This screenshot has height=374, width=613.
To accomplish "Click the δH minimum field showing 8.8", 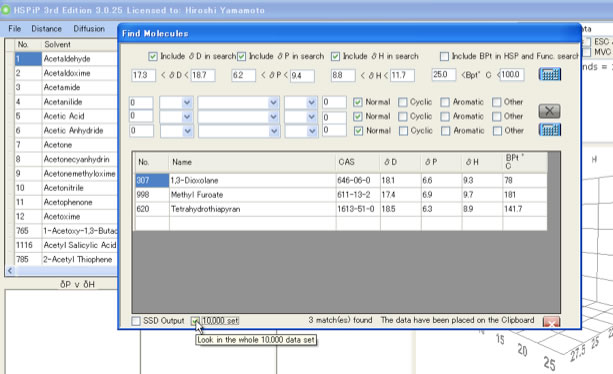I will 343,75.
